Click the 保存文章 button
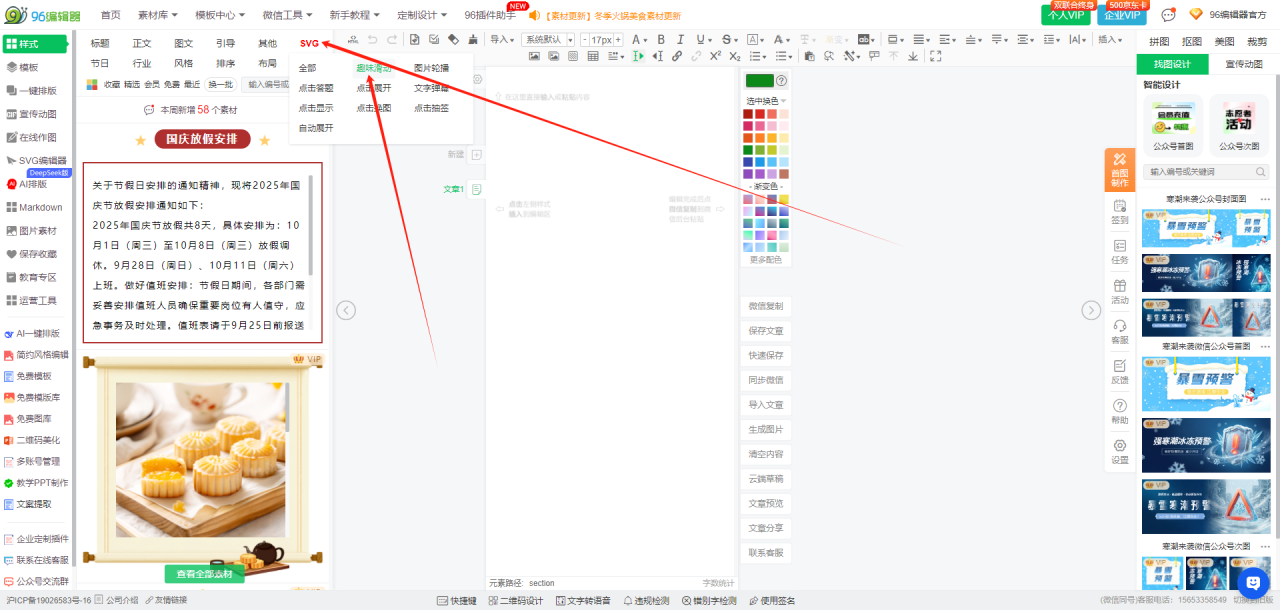 pos(766,331)
